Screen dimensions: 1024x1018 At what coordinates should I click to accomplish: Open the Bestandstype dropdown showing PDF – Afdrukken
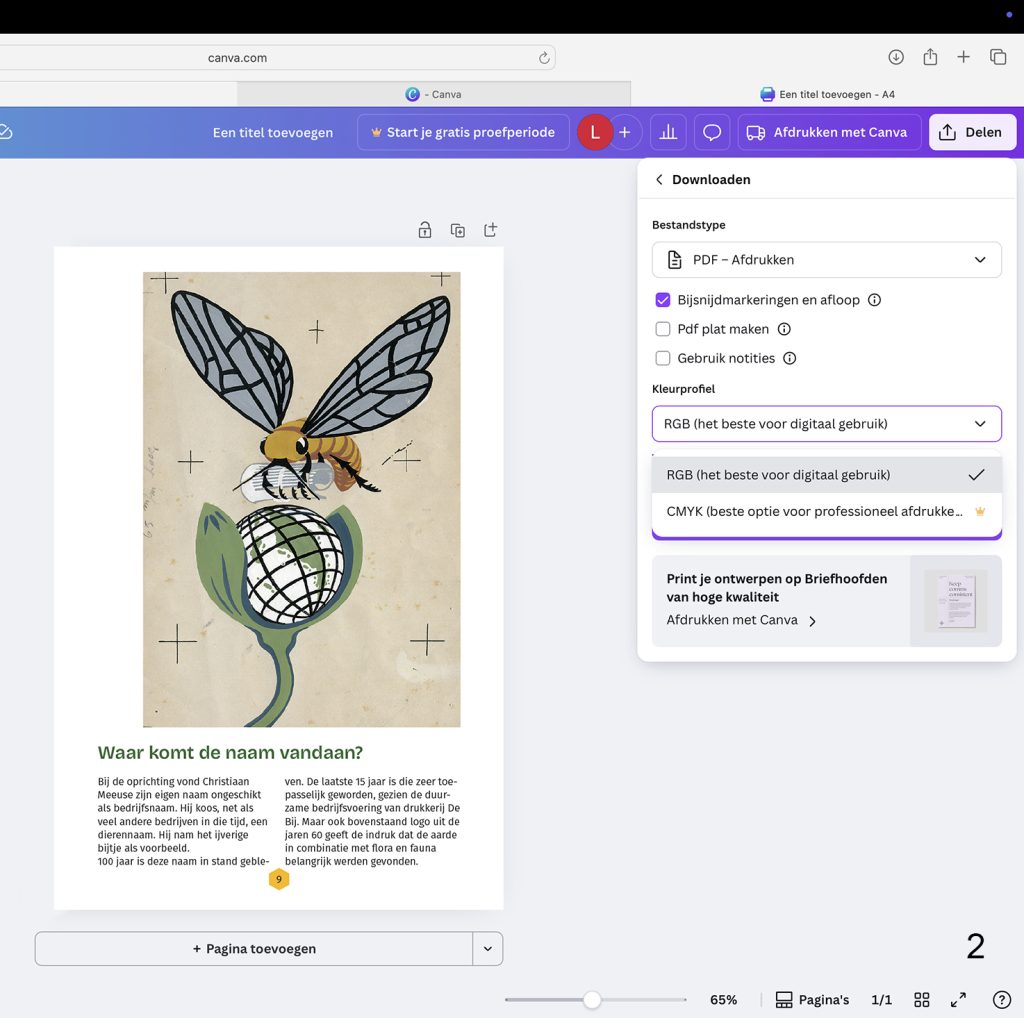826,259
